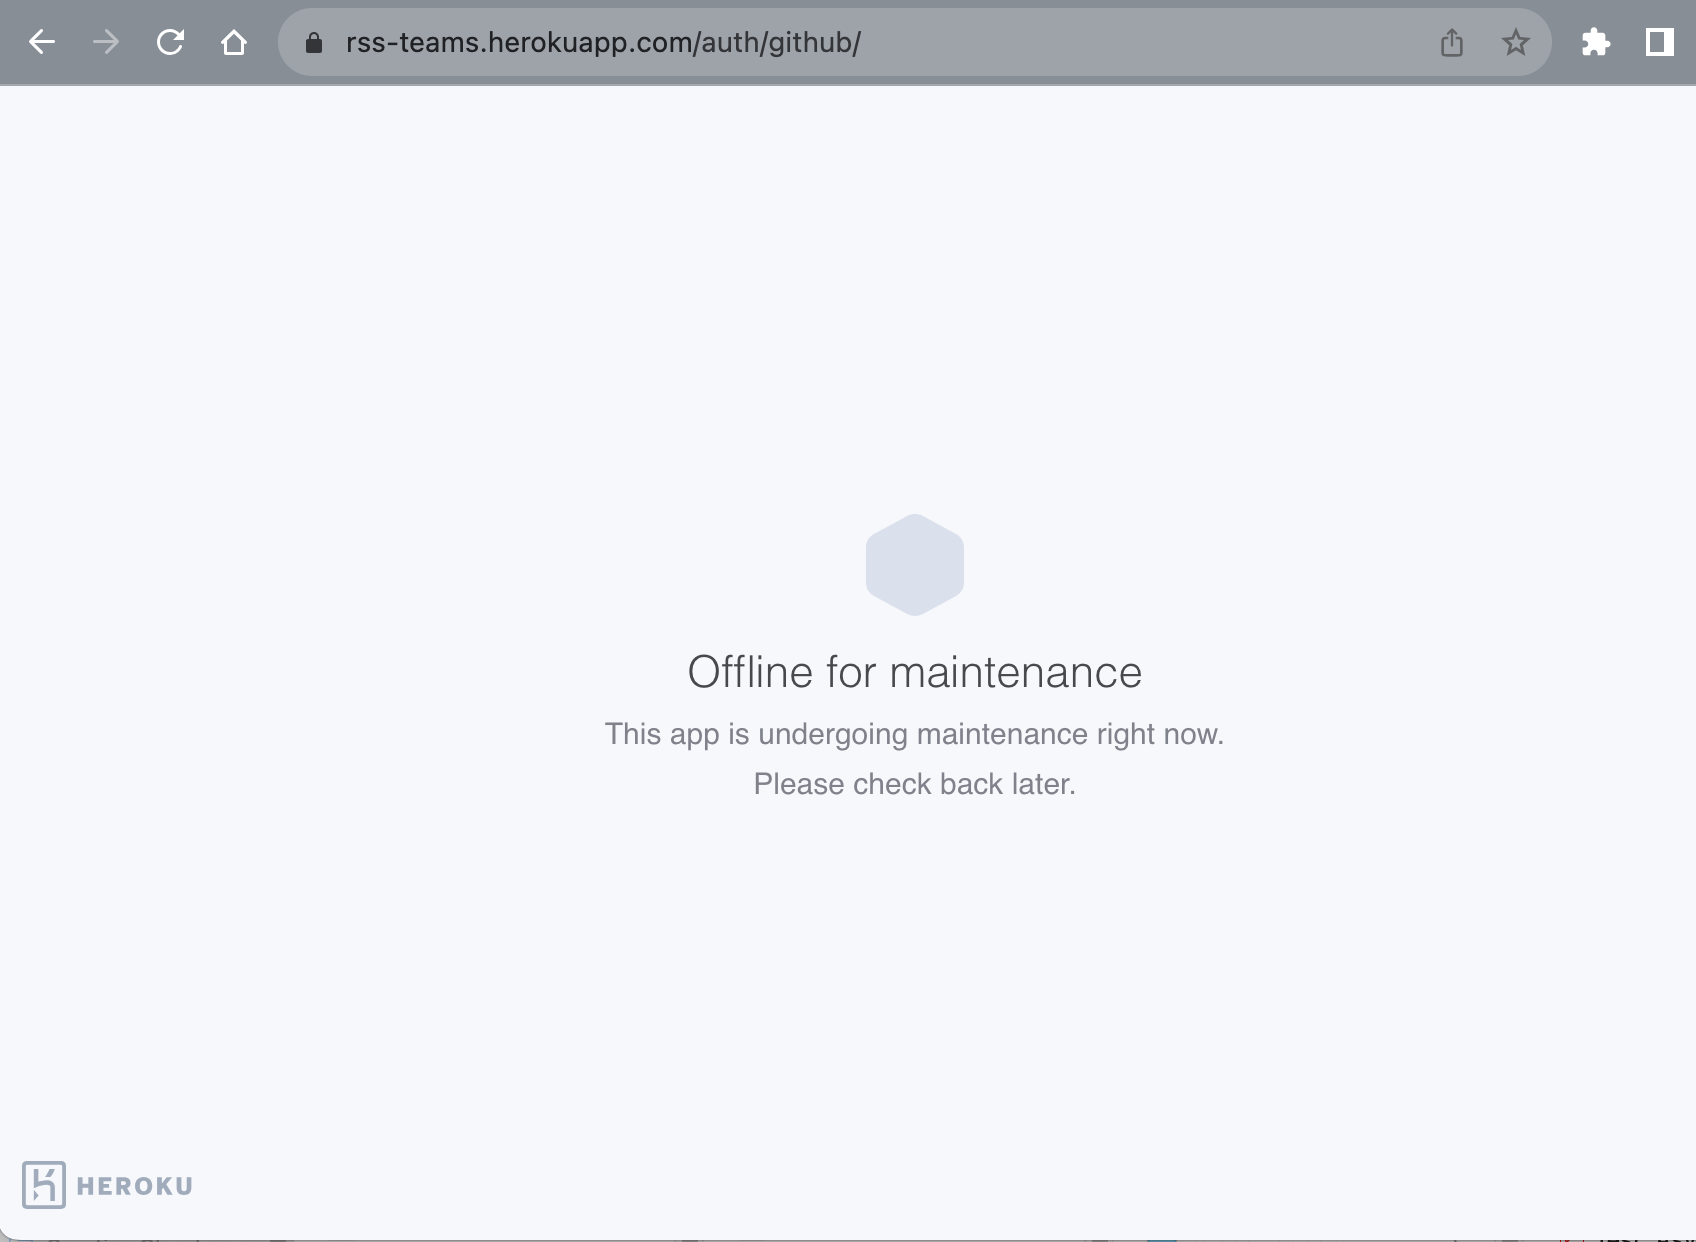Click the Heroku logo mark in footer

point(46,1186)
